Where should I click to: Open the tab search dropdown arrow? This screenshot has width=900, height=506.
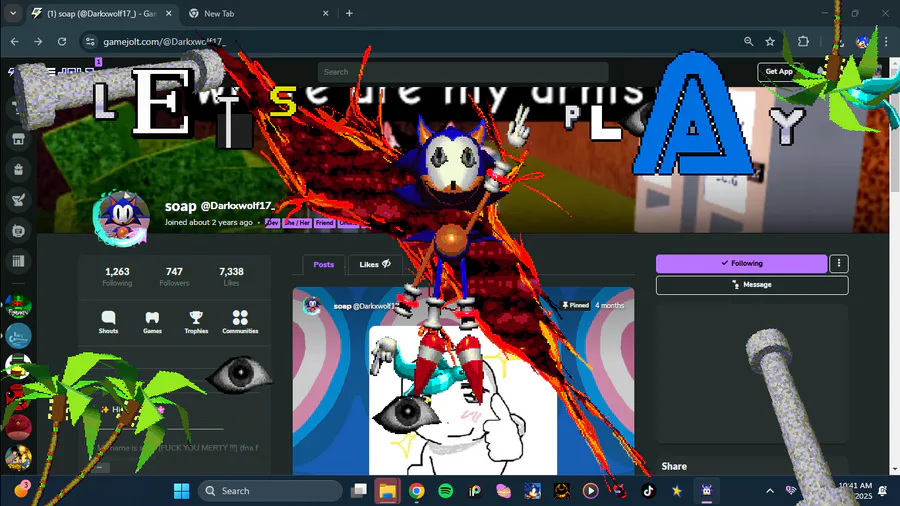pos(13,13)
